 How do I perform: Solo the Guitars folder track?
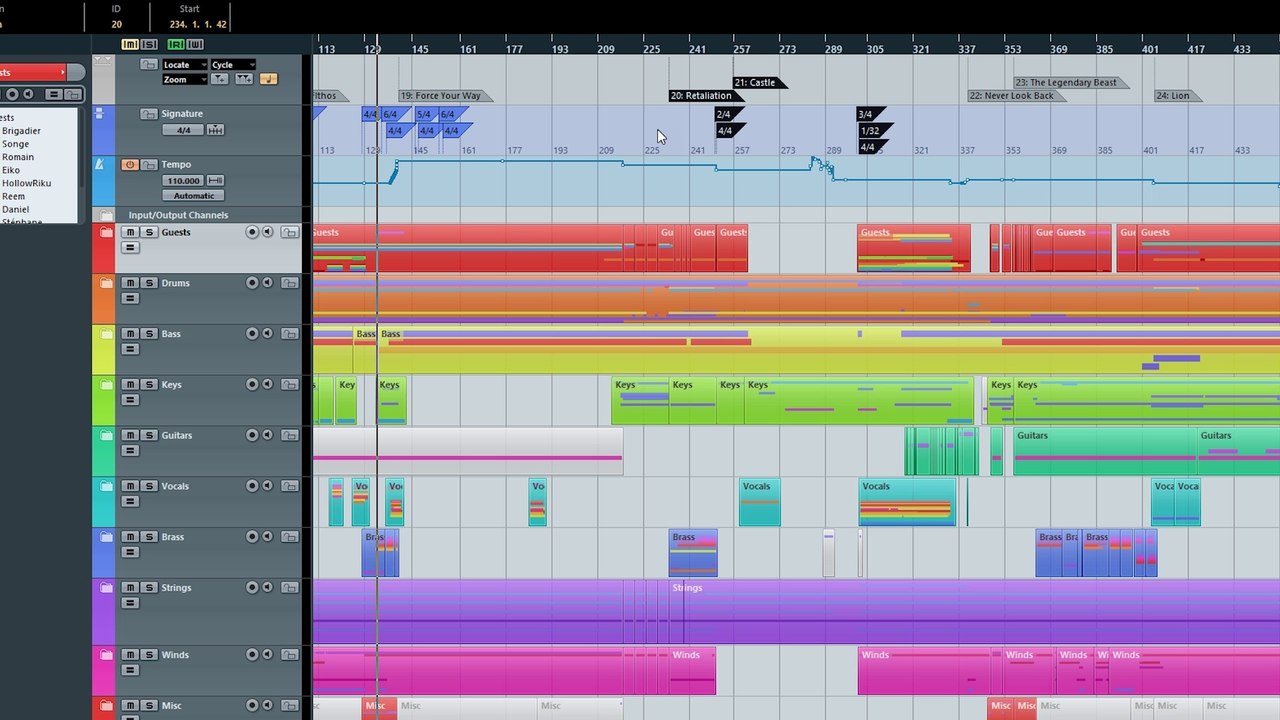pos(148,436)
